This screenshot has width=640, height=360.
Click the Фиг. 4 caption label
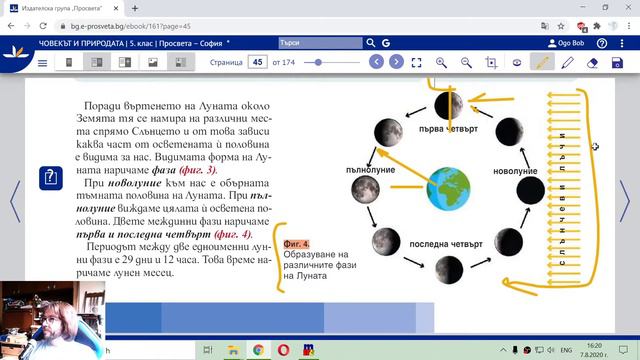tap(296, 244)
